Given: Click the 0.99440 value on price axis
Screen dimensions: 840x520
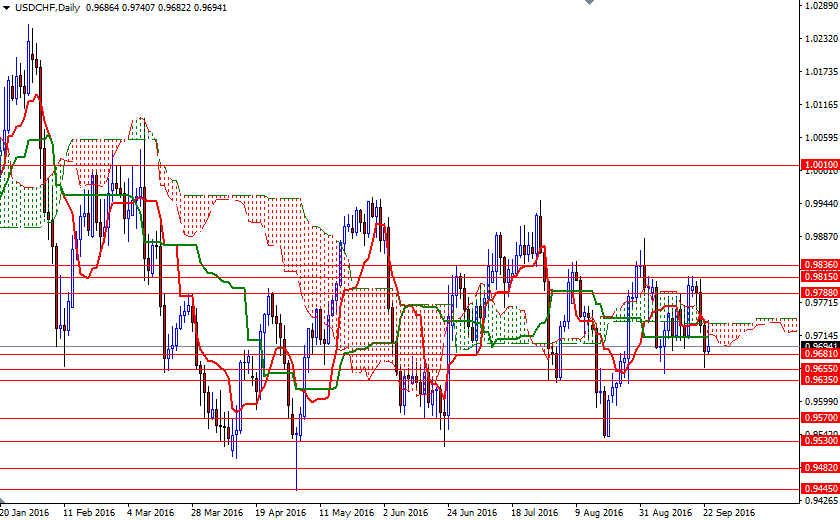Looking at the screenshot, I should (821, 204).
